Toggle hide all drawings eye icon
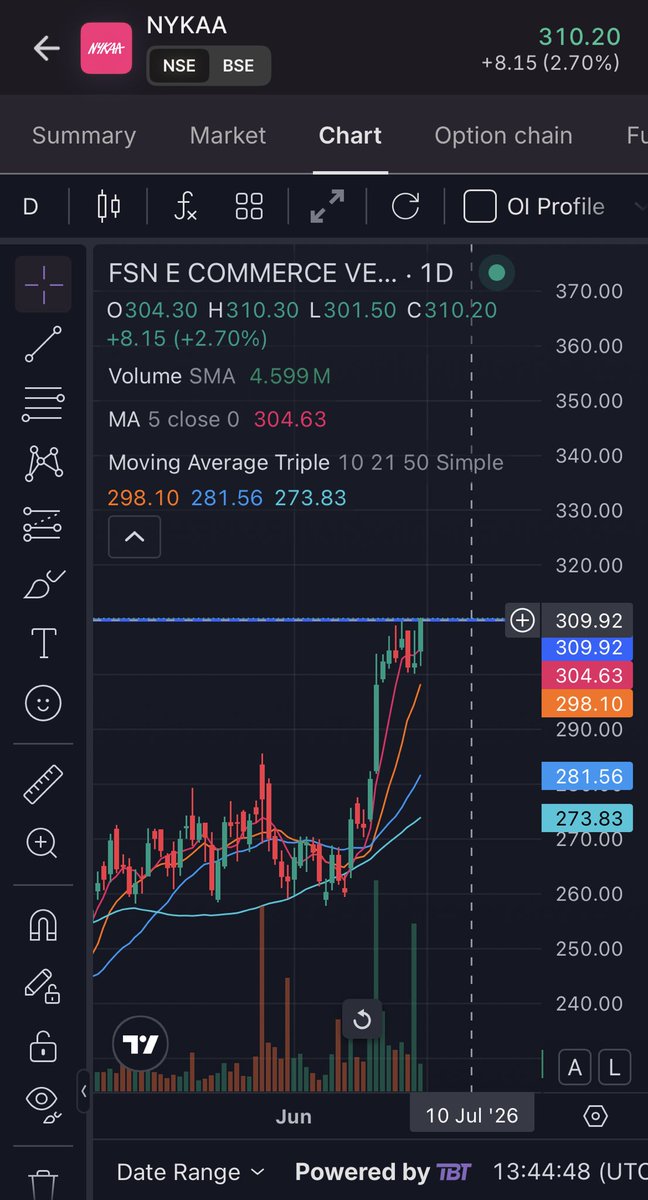 tap(43, 1103)
